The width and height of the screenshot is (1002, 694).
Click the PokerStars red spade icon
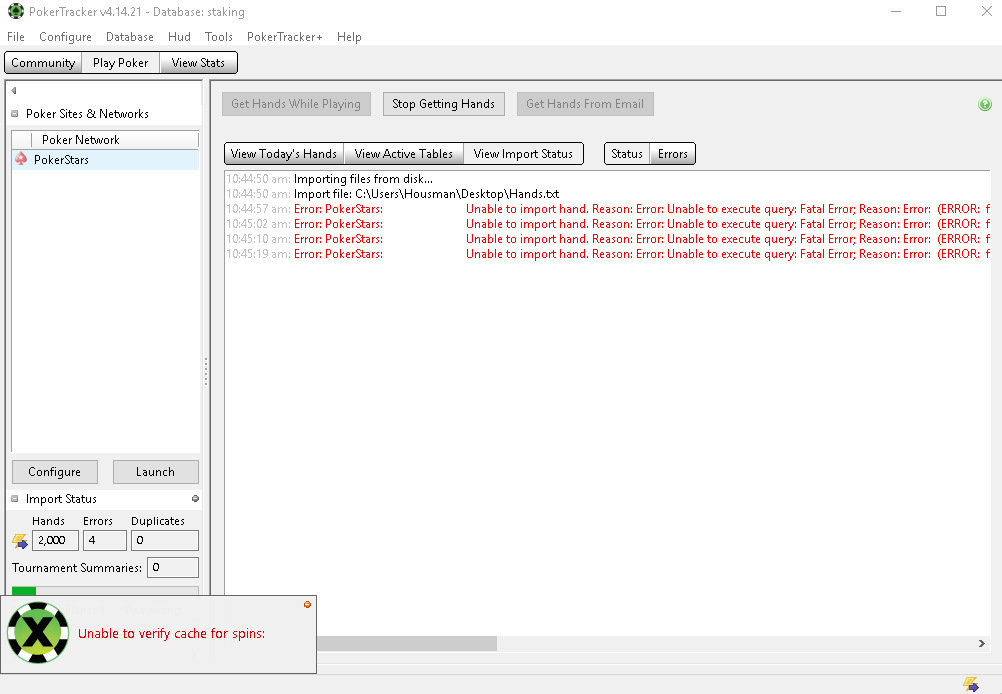click(21, 159)
